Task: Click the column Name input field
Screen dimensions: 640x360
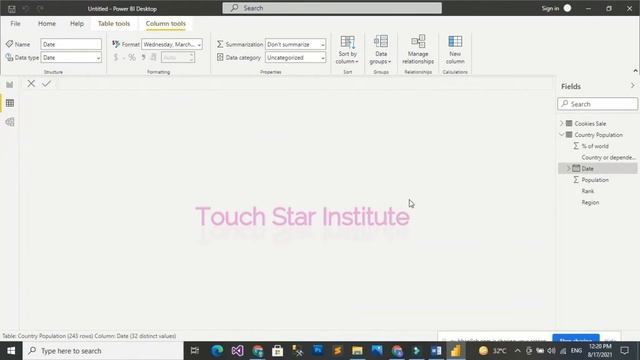Action: pos(71,44)
